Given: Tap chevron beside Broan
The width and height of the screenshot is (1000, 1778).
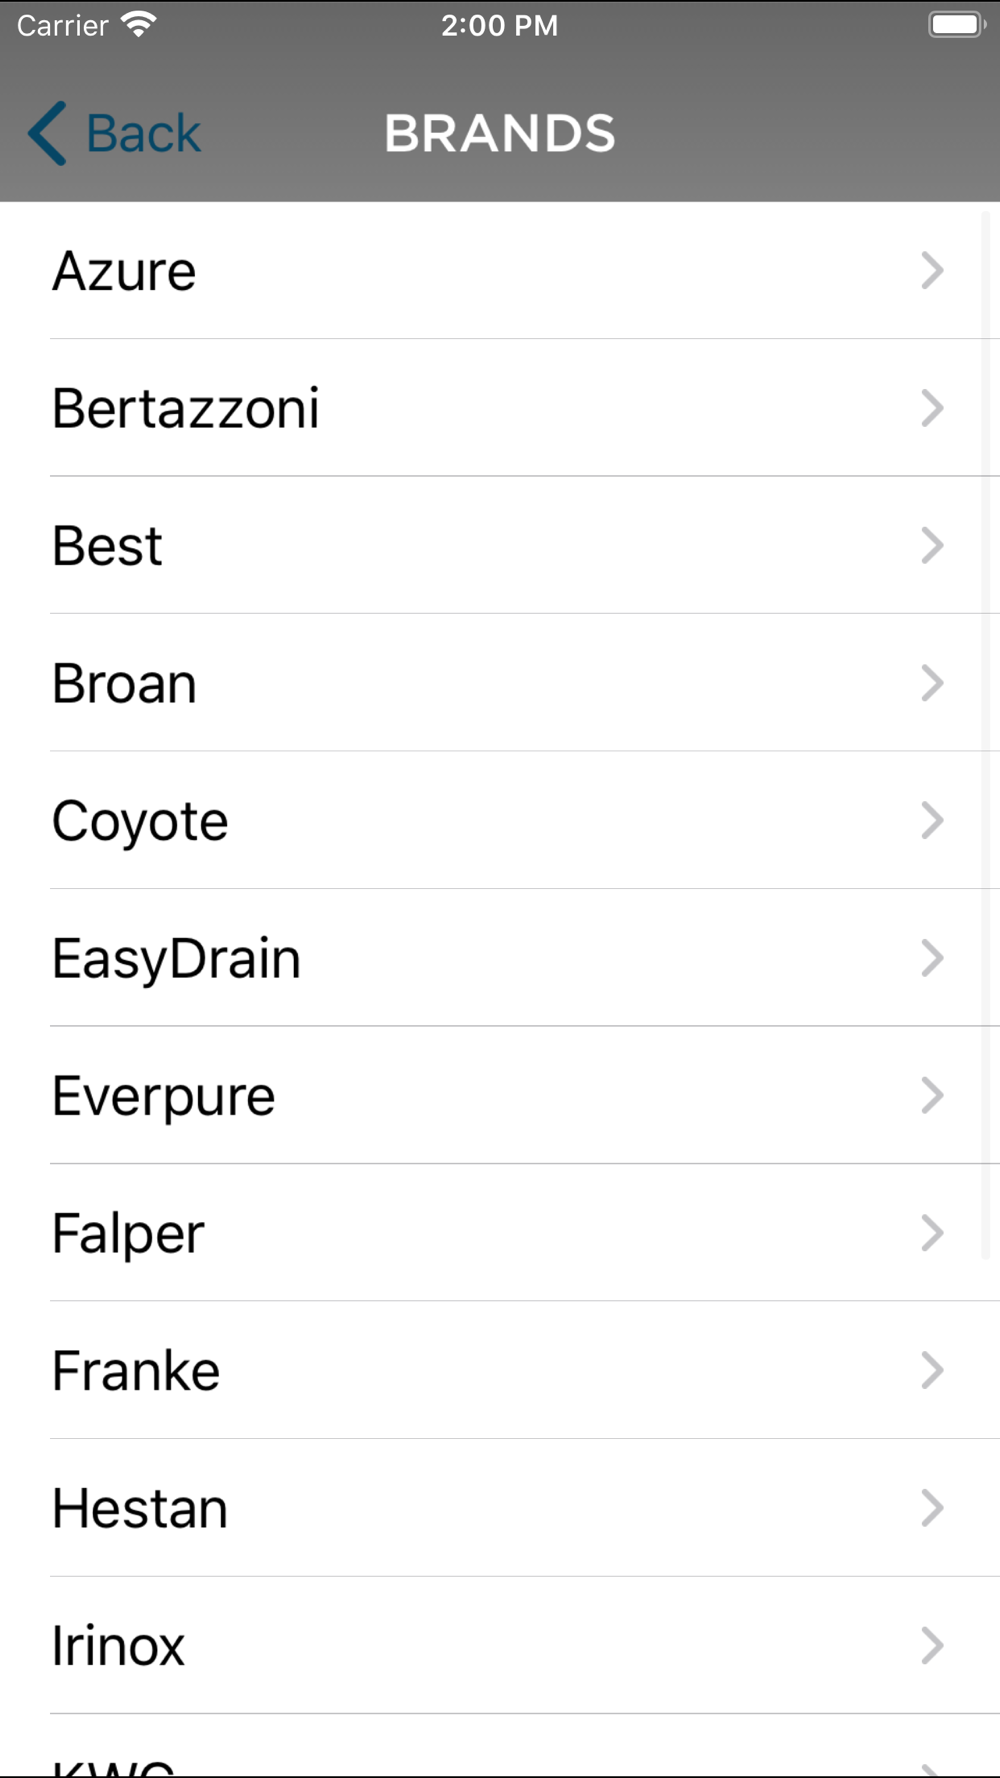Looking at the screenshot, I should 932,683.
